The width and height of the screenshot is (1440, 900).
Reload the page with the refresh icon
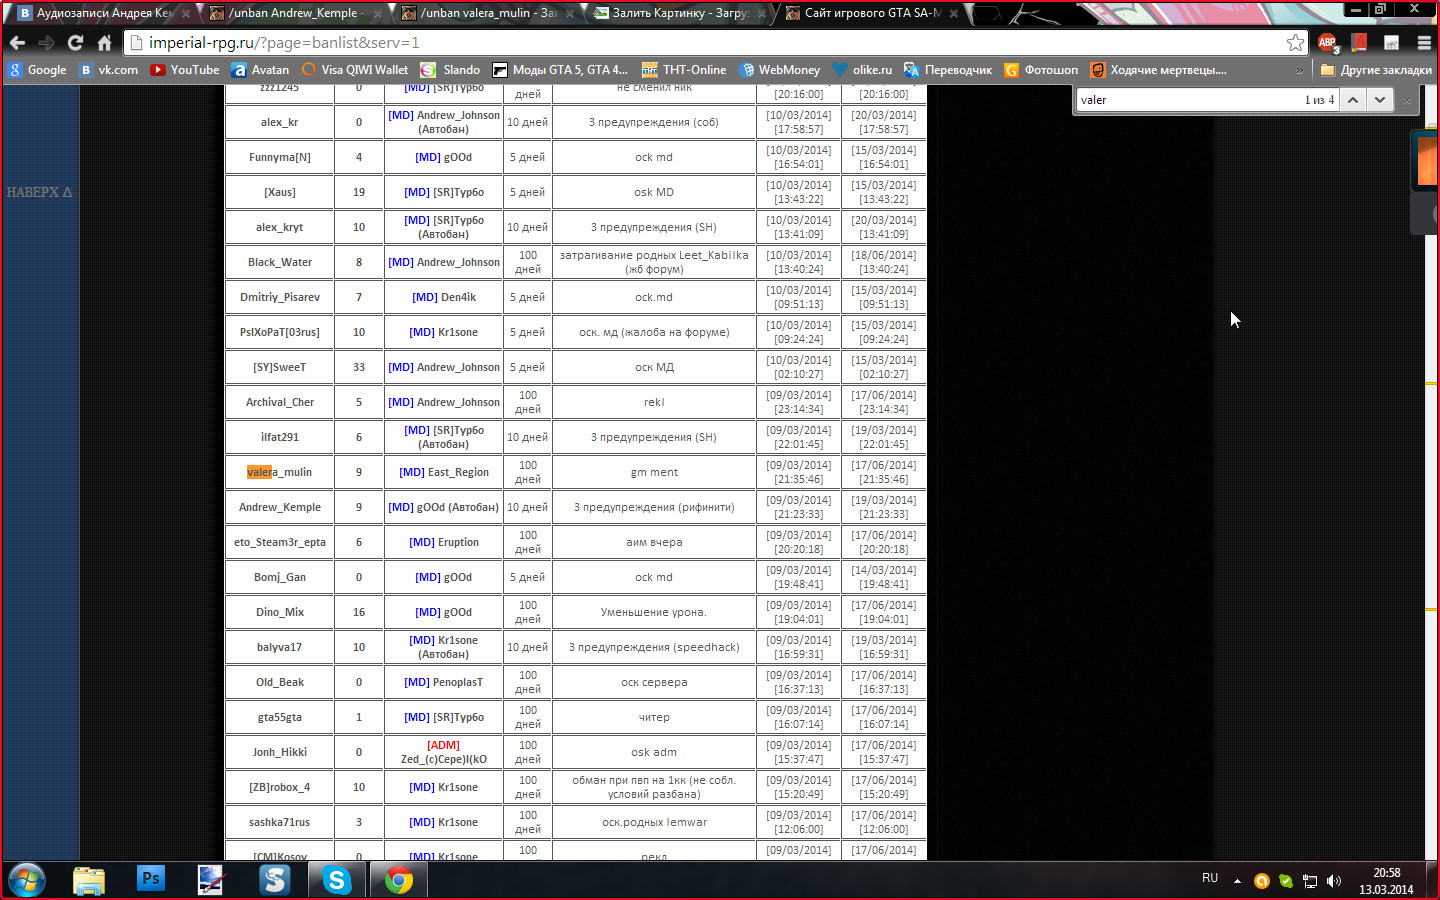pyautogui.click(x=75, y=43)
